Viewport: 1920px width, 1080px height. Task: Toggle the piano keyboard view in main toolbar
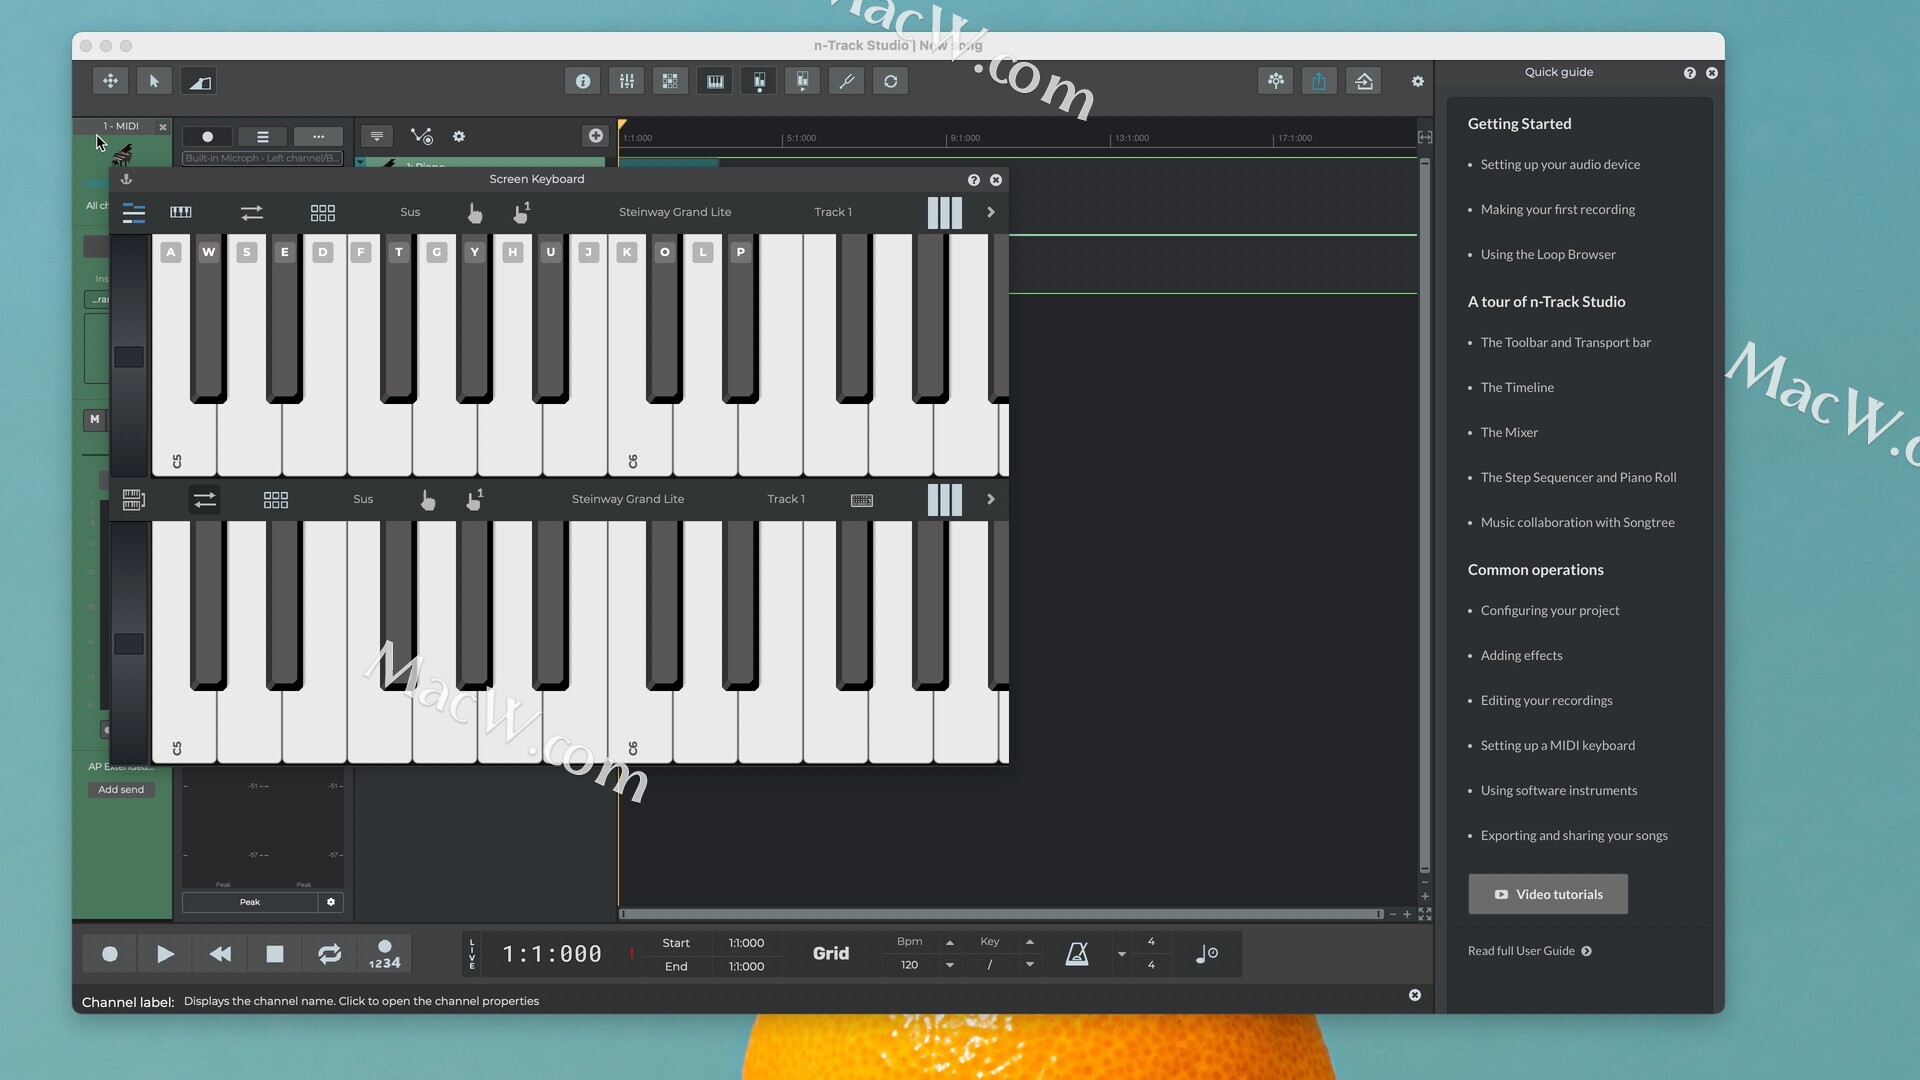pyautogui.click(x=715, y=81)
